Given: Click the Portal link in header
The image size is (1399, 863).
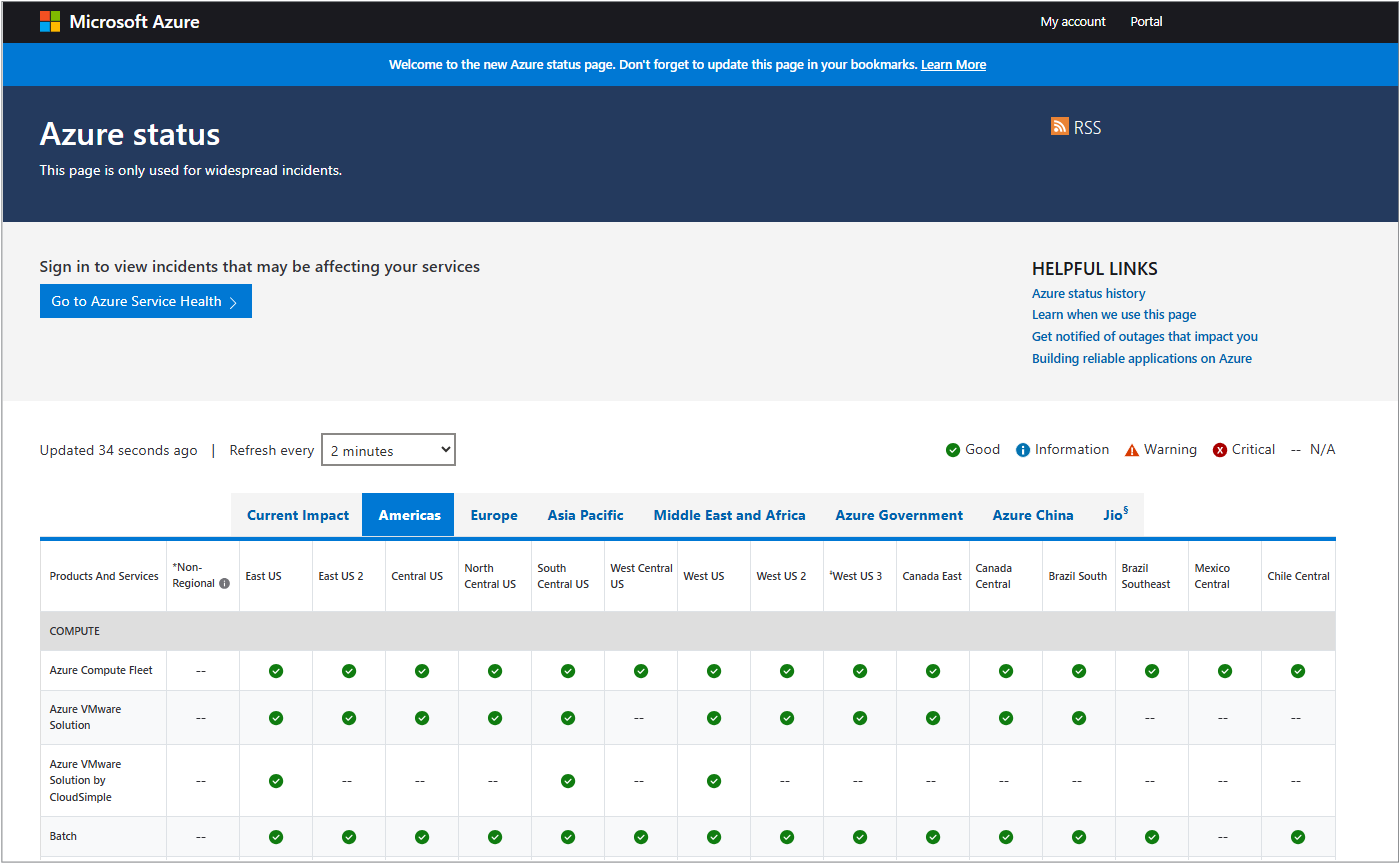Looking at the screenshot, I should pos(1146,22).
